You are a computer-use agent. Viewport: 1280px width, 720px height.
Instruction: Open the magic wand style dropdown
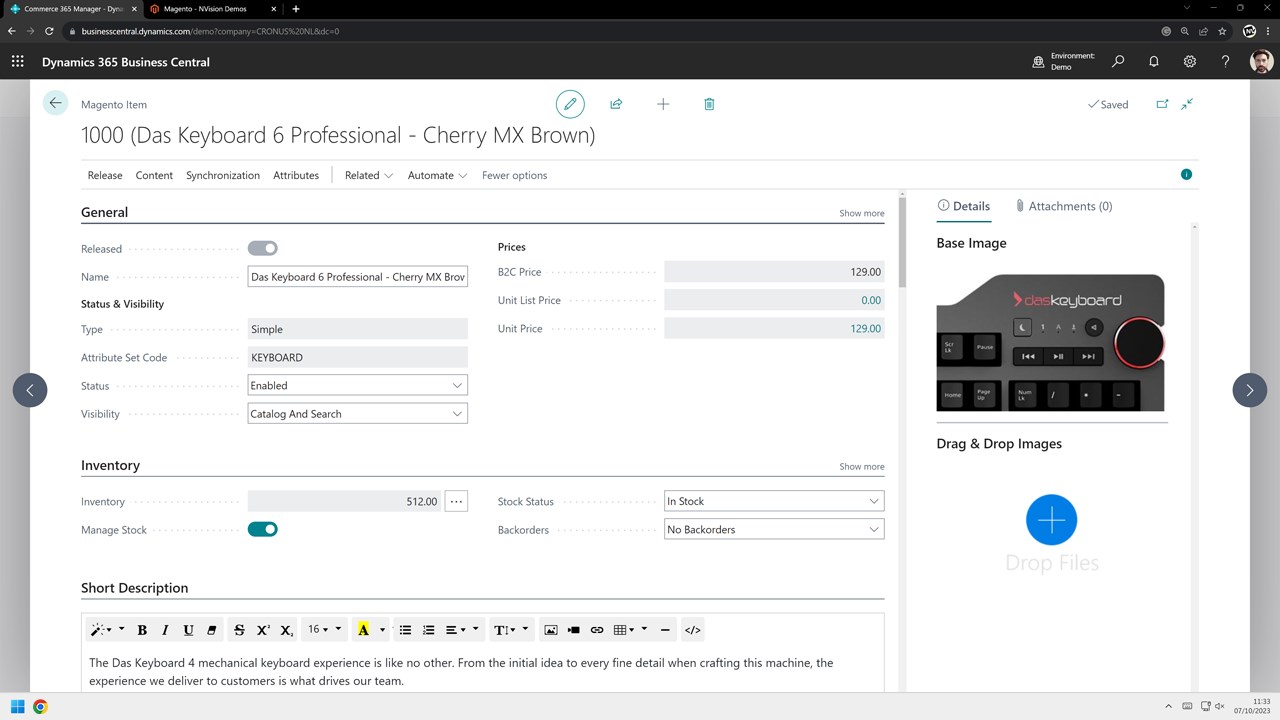point(107,630)
